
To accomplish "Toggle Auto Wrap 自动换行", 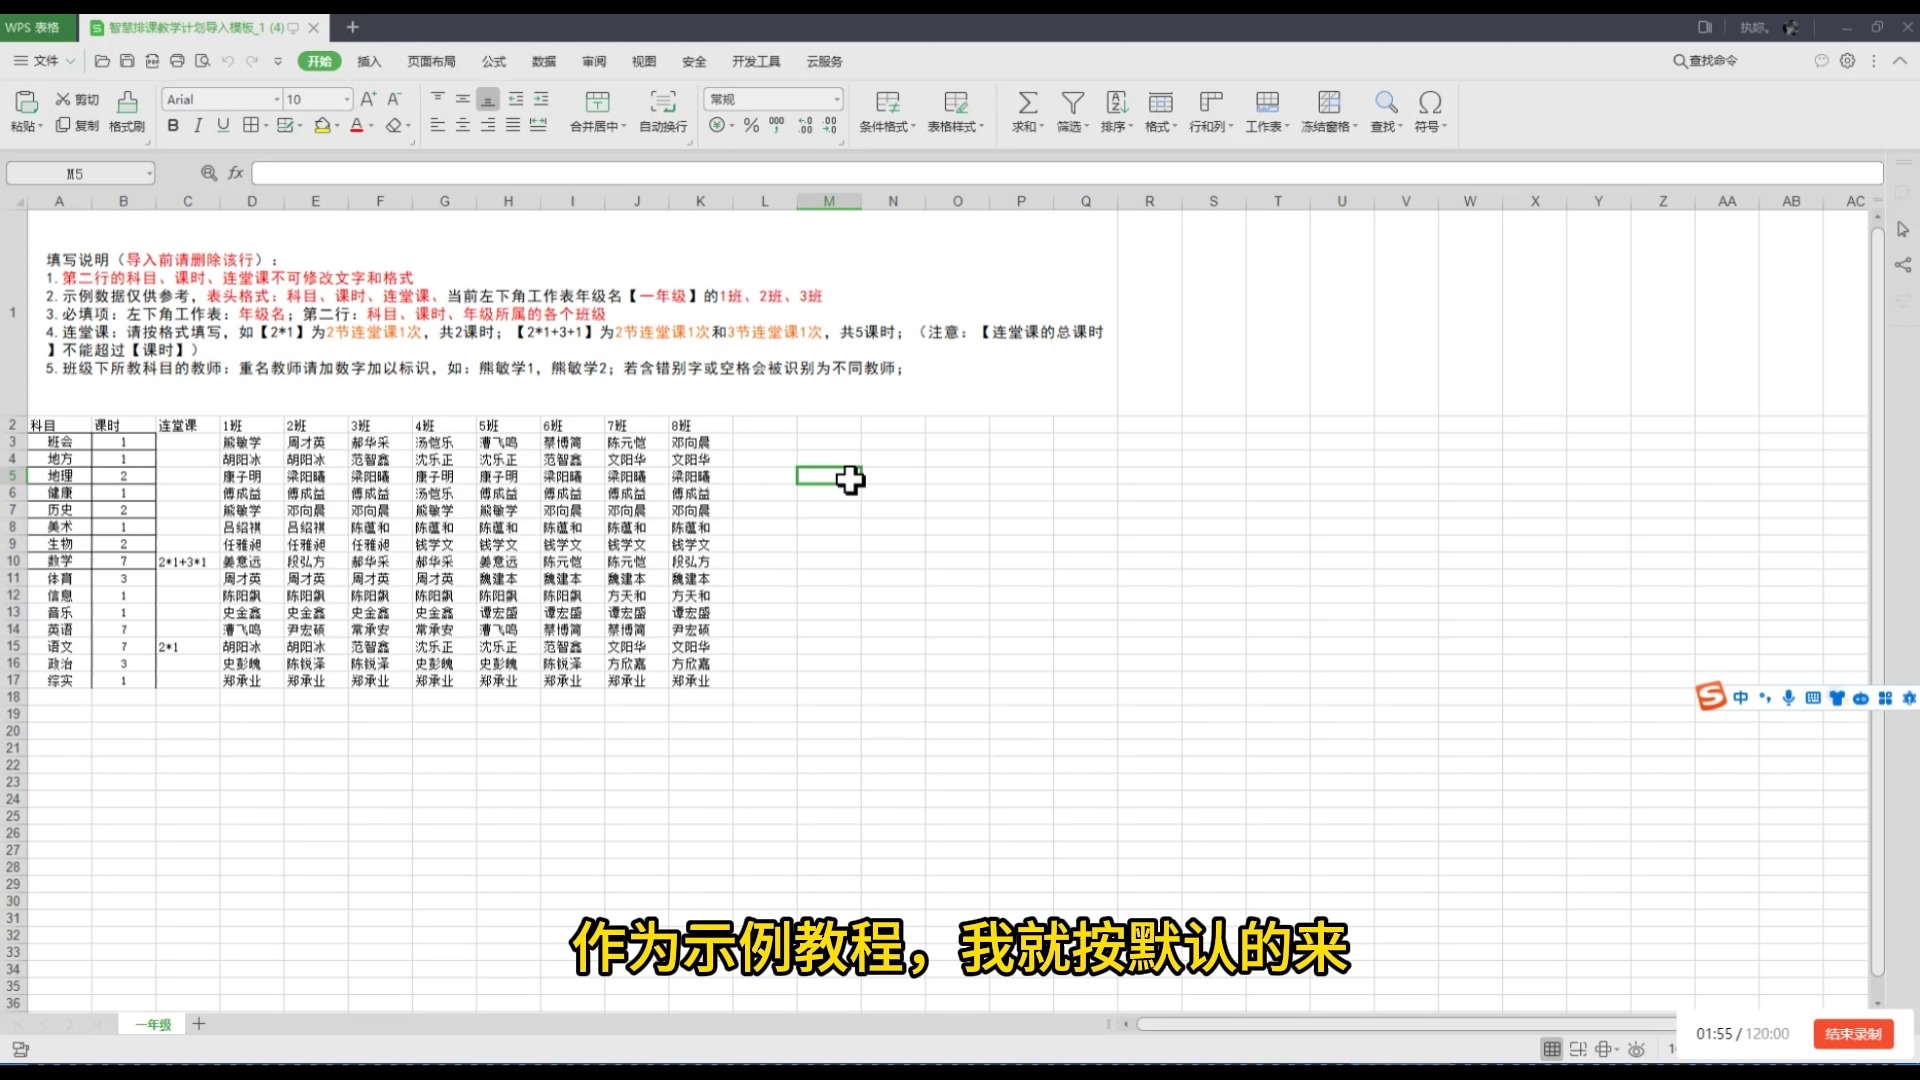I will pyautogui.click(x=663, y=111).
